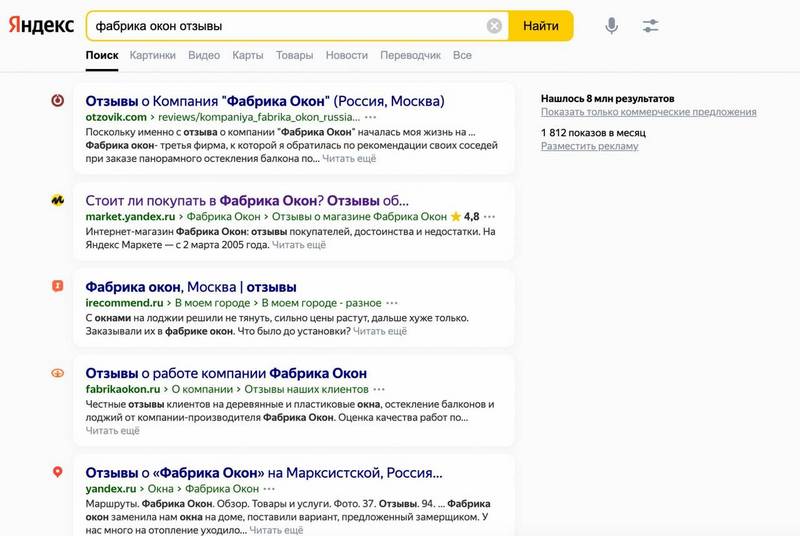Viewport: 800px width, 536px height.
Task: Open result Отзывы о Компания "Фабрика Окон" (Россия, Москва)
Action: 265,101
